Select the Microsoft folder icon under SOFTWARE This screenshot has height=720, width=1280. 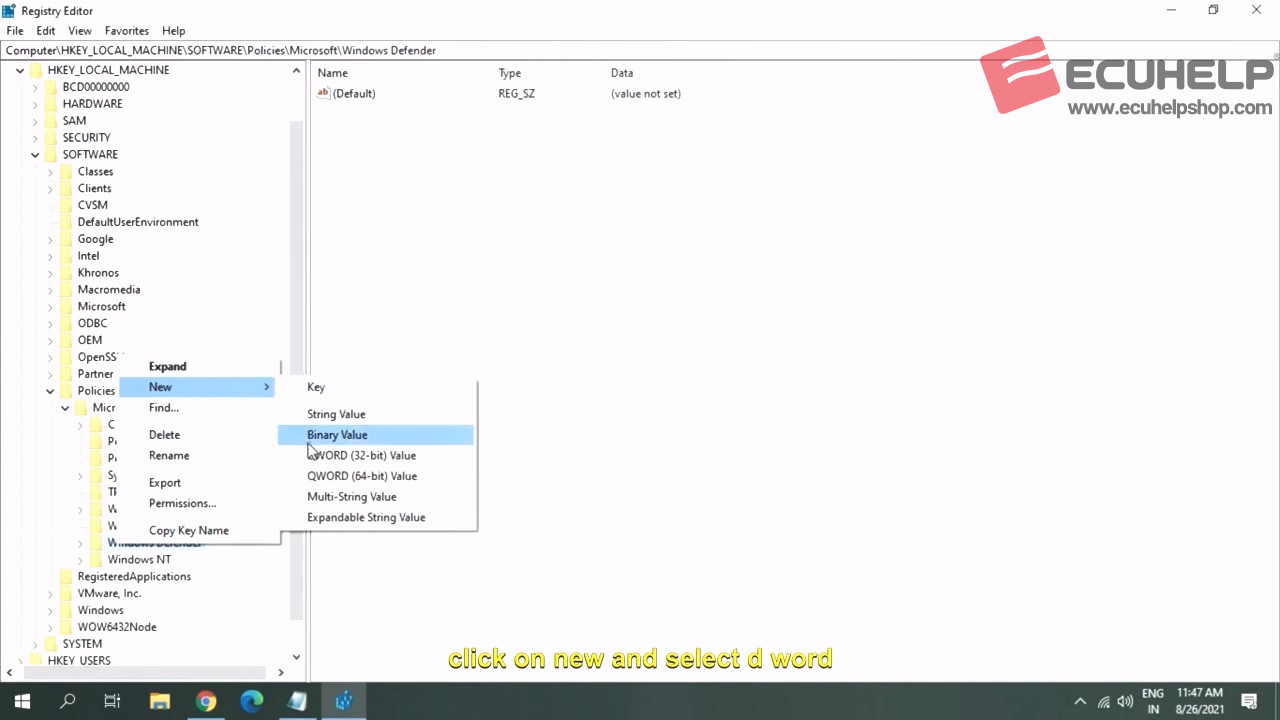coord(66,307)
